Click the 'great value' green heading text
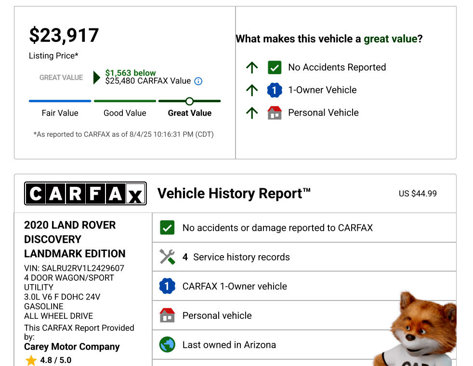Screen dimensions: 473x366 (390, 39)
